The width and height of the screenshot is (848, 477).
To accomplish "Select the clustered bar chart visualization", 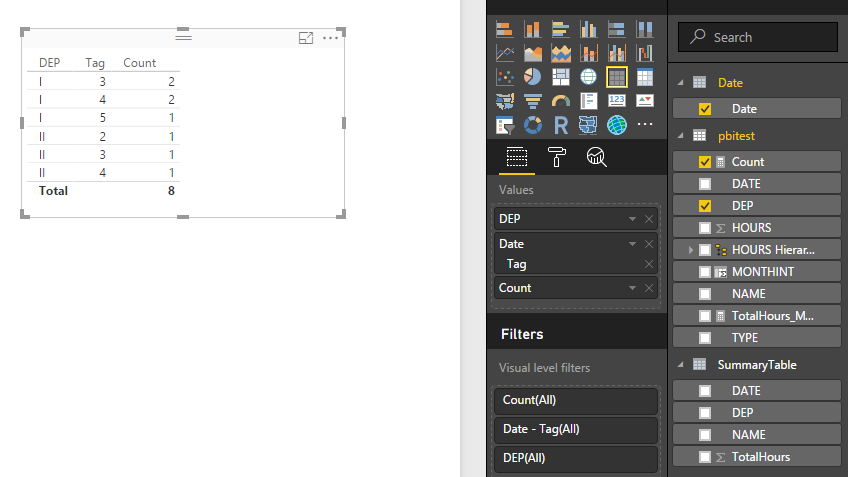I will (561, 29).
